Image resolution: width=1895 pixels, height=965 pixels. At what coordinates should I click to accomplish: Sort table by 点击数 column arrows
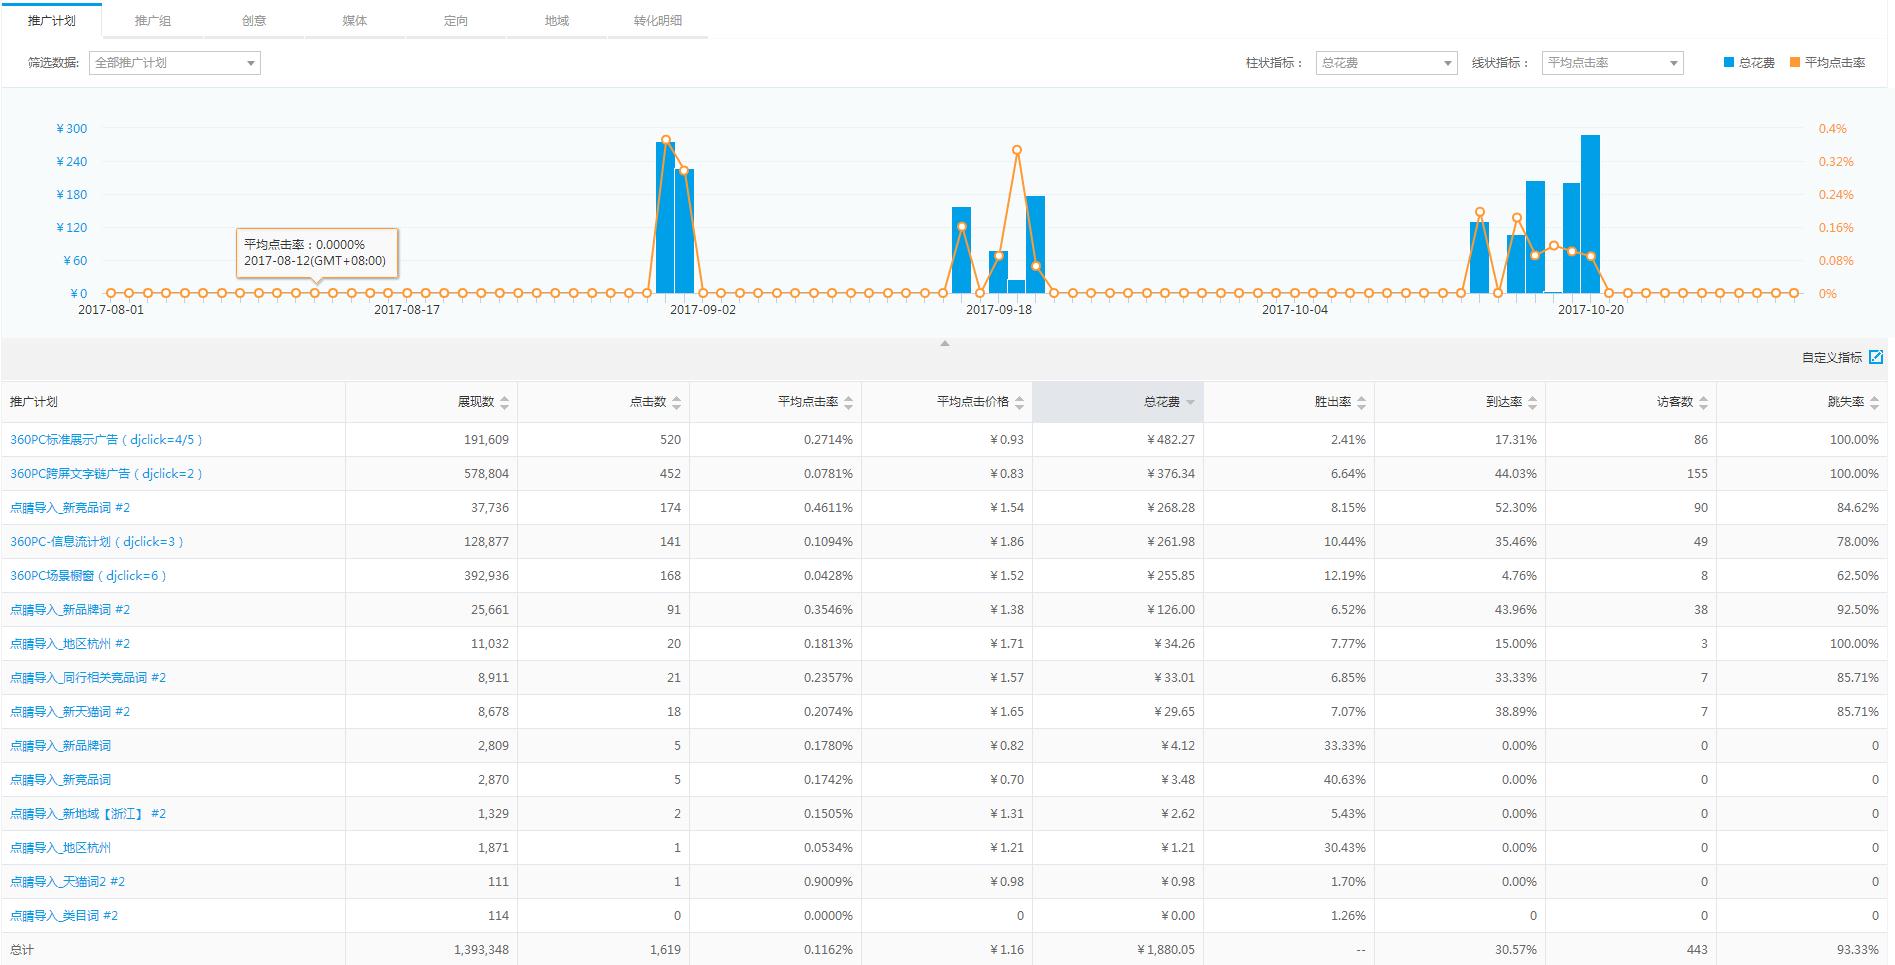[x=676, y=402]
